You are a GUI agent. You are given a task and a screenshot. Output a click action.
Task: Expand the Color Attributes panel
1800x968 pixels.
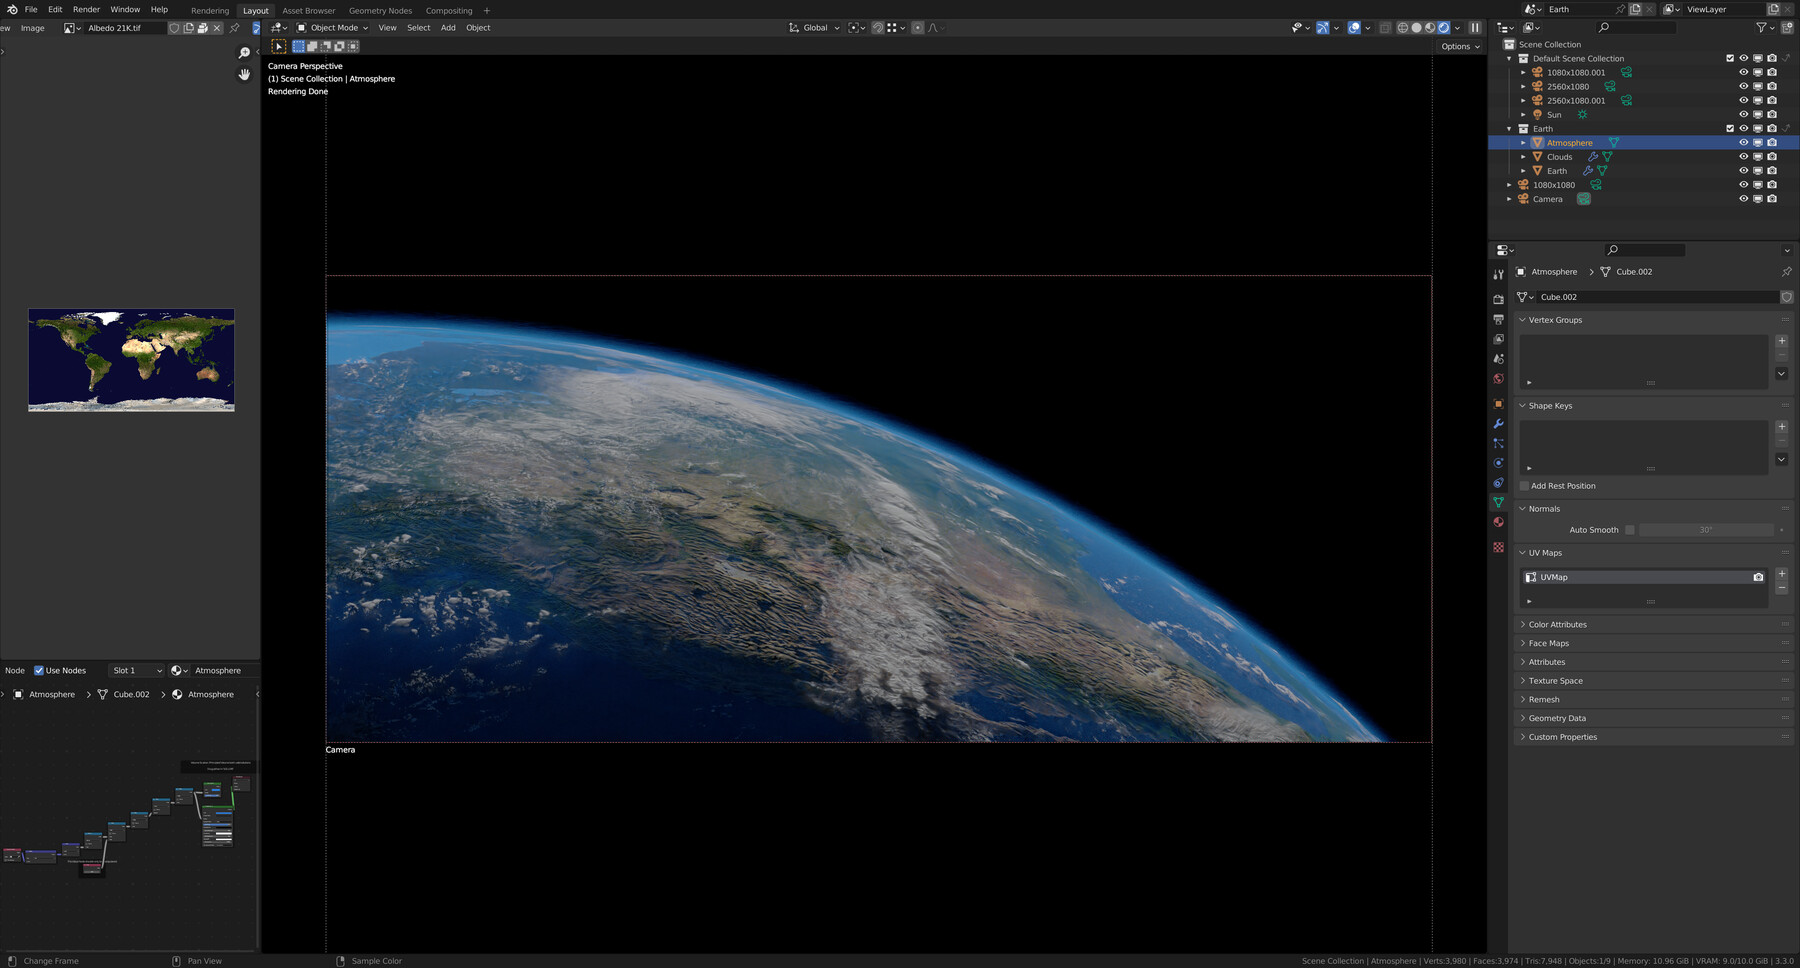[1557, 625]
